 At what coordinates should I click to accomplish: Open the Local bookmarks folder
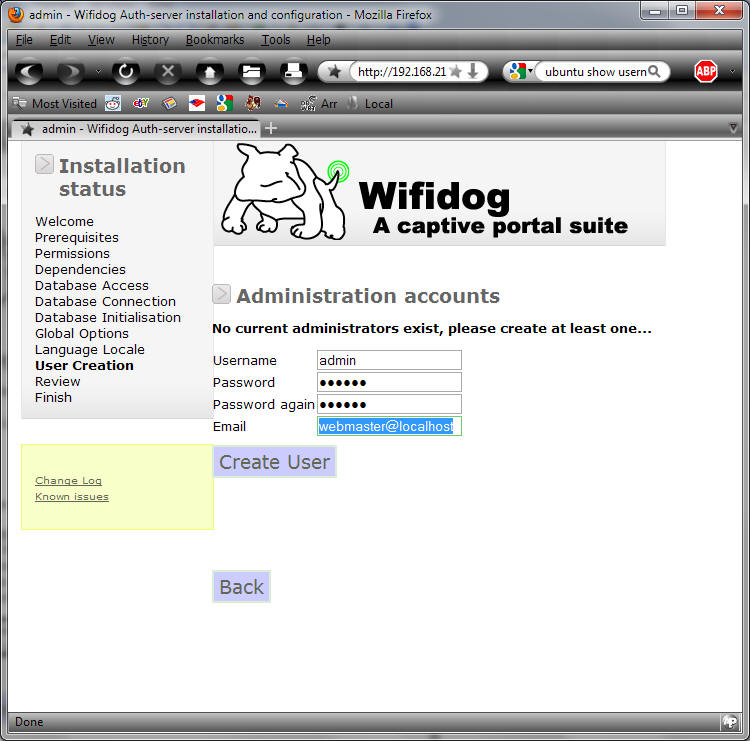tap(370, 103)
